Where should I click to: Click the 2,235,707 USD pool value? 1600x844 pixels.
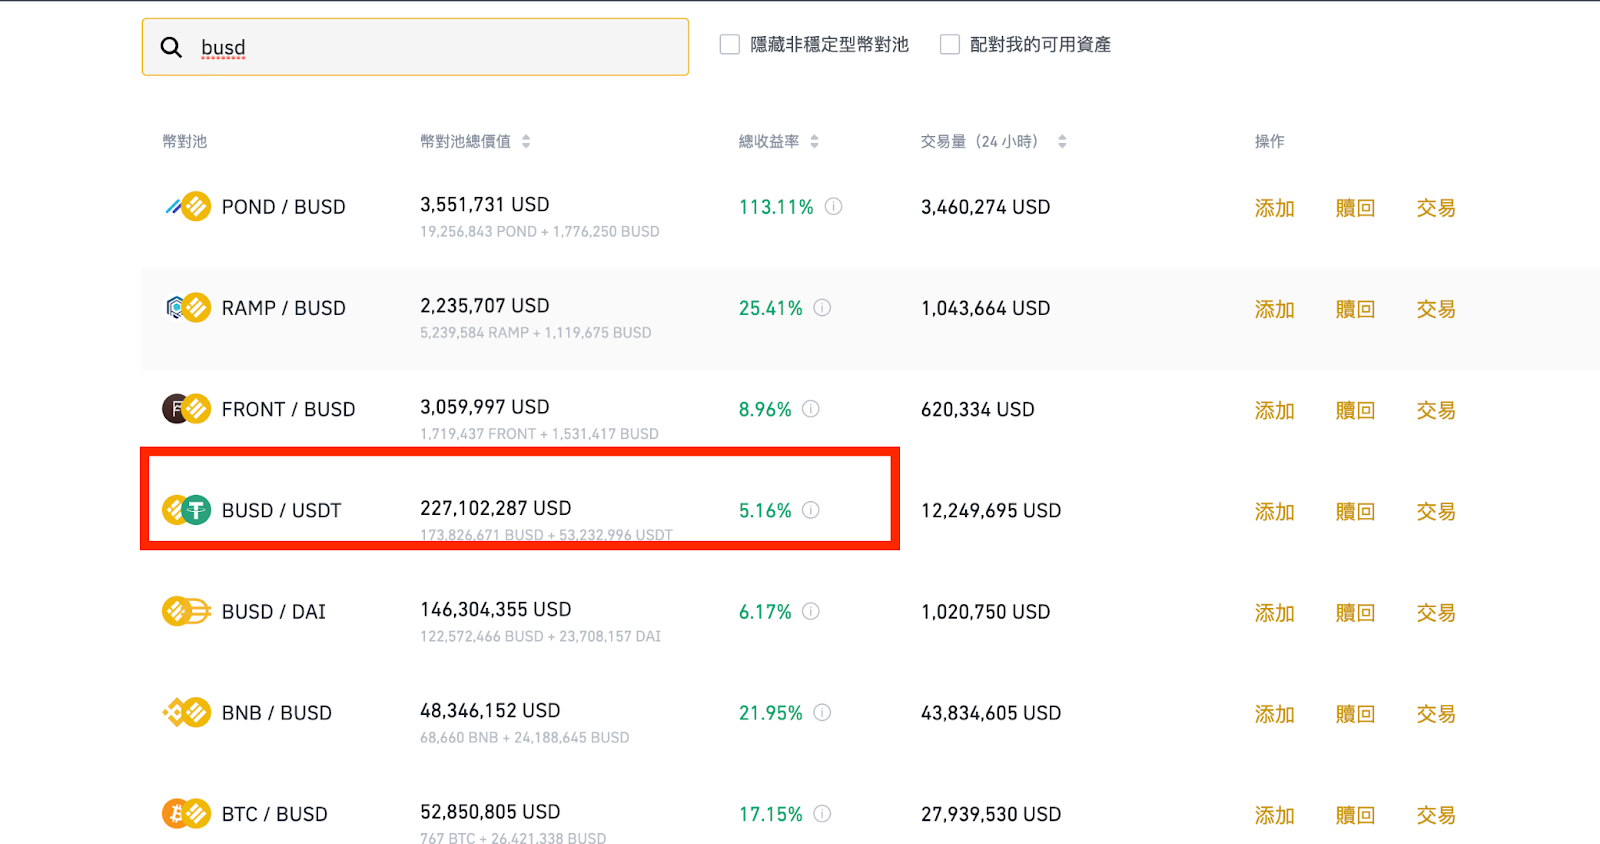(x=485, y=305)
